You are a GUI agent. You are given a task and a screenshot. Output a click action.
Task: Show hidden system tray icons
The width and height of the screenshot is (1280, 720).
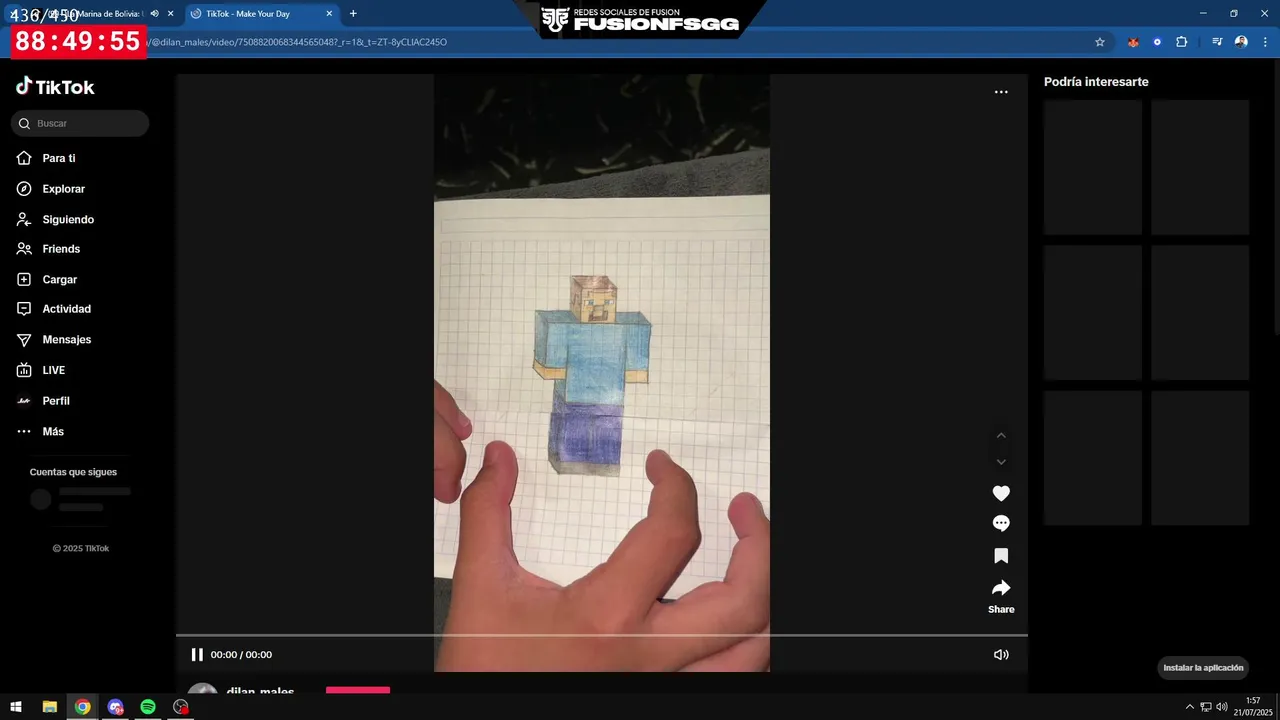[x=1190, y=707]
